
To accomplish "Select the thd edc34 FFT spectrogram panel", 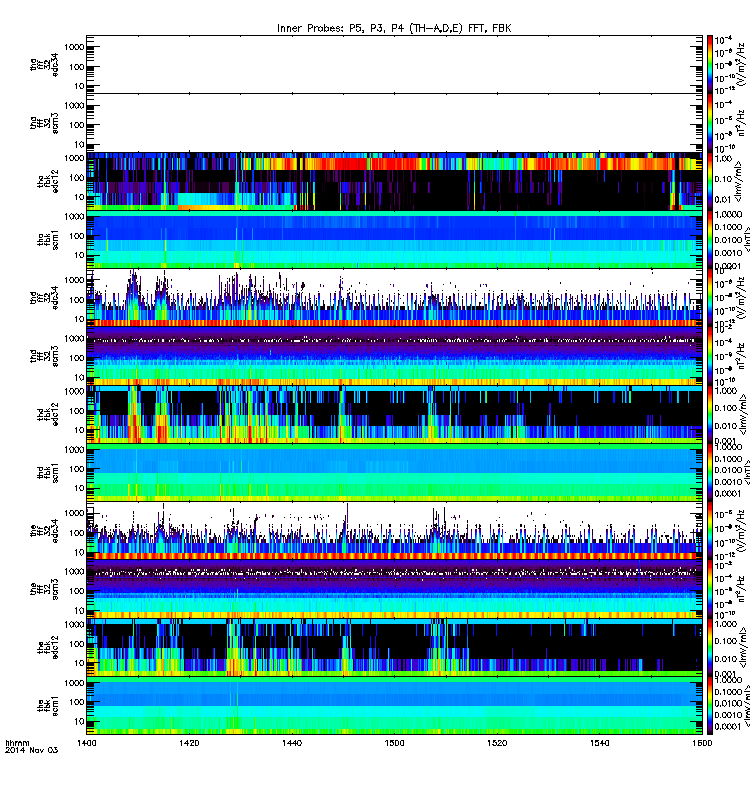I will click(394, 297).
